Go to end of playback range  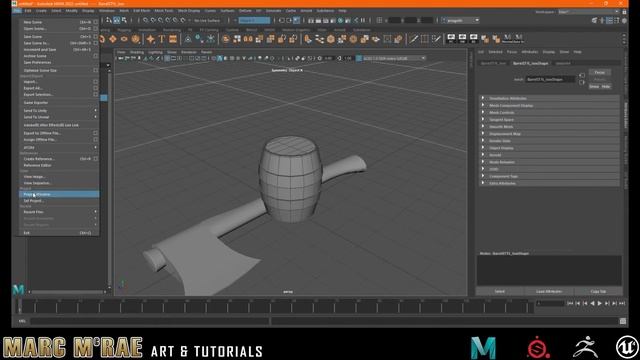pyautogui.click(x=622, y=303)
